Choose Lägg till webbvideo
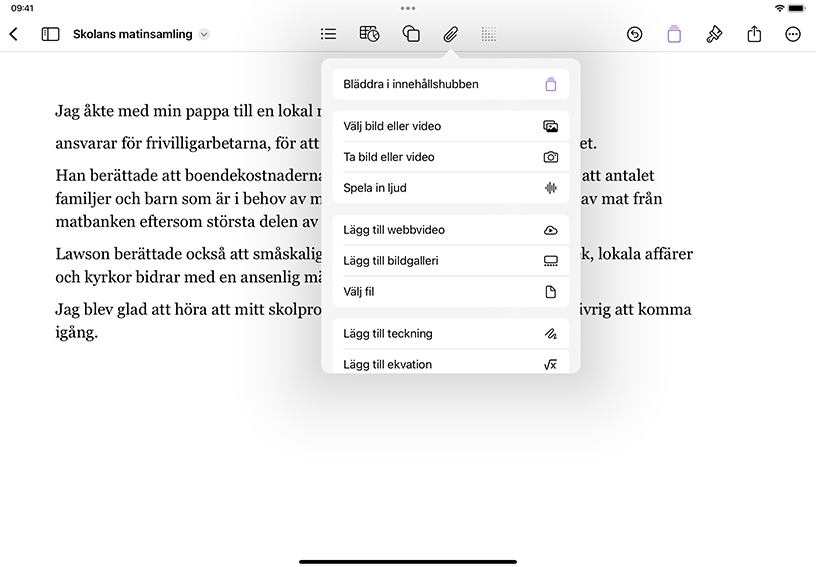This screenshot has width=816, height=567. [451, 230]
